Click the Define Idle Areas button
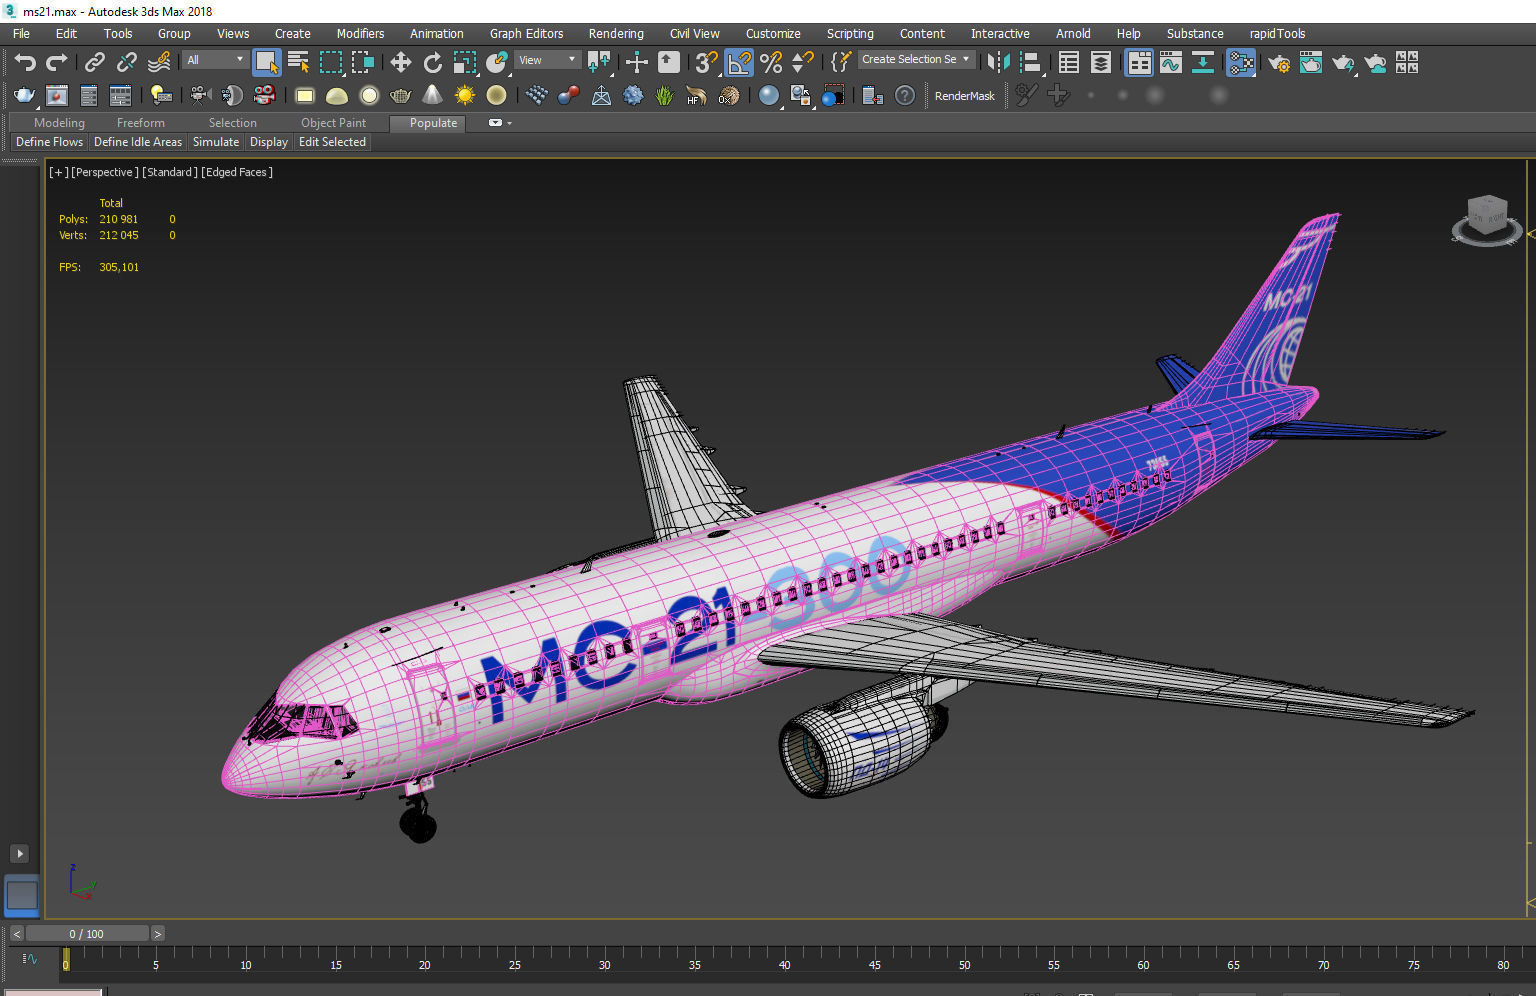The image size is (1536, 996). click(138, 142)
